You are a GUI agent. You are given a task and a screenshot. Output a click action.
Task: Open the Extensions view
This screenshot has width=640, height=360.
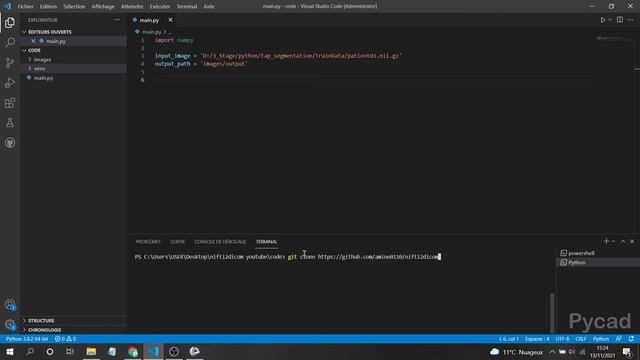(10, 102)
